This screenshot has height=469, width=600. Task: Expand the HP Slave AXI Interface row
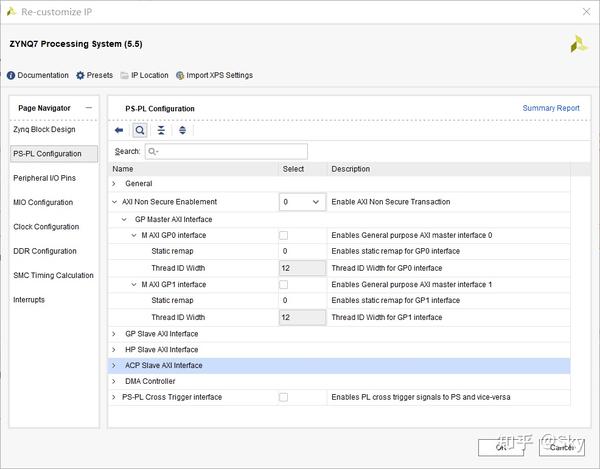tap(114, 349)
